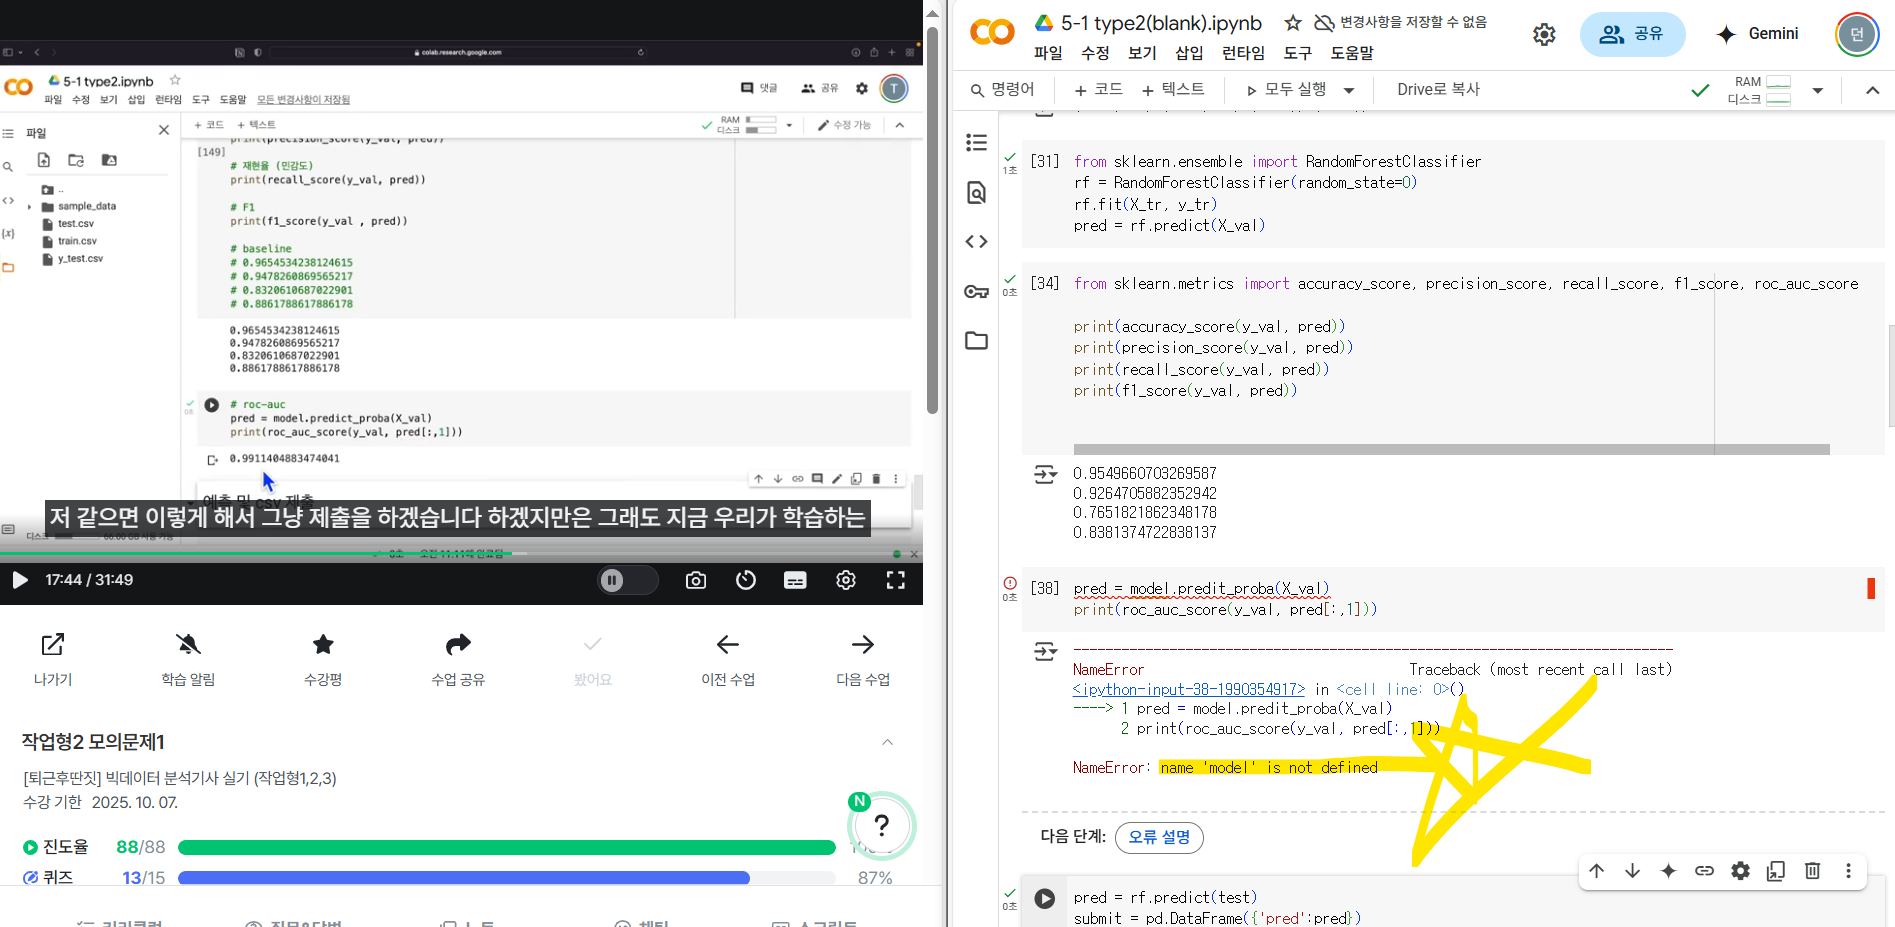Open the 도움말 menu in Colab
The width and height of the screenshot is (1895, 927).
coord(1352,53)
